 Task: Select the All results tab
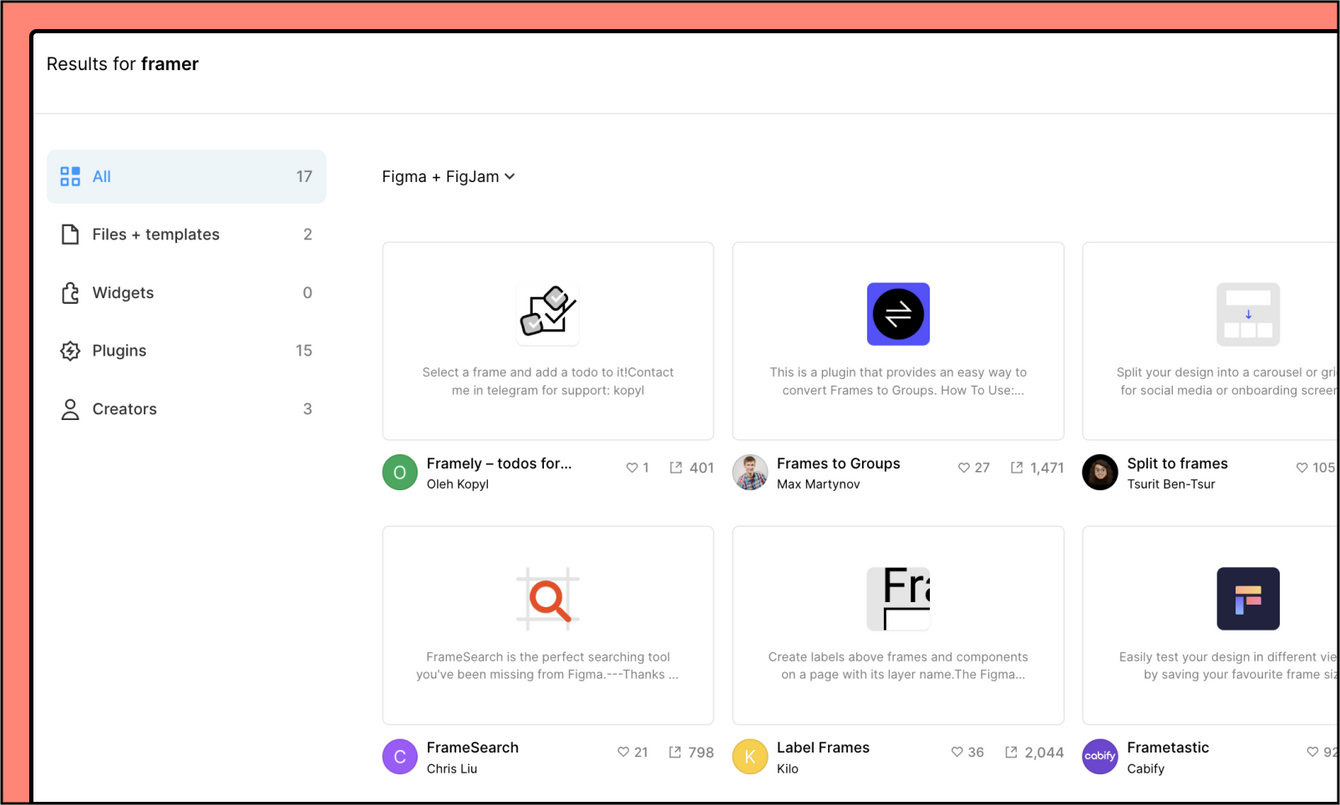pos(186,177)
